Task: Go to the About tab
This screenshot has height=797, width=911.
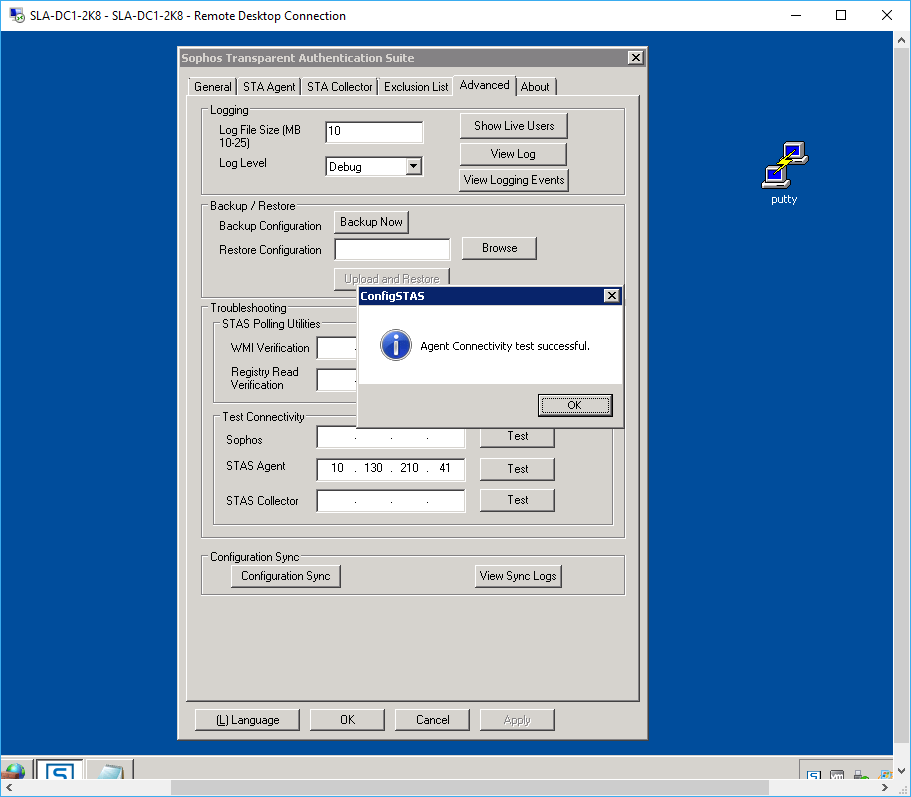Action: [535, 87]
